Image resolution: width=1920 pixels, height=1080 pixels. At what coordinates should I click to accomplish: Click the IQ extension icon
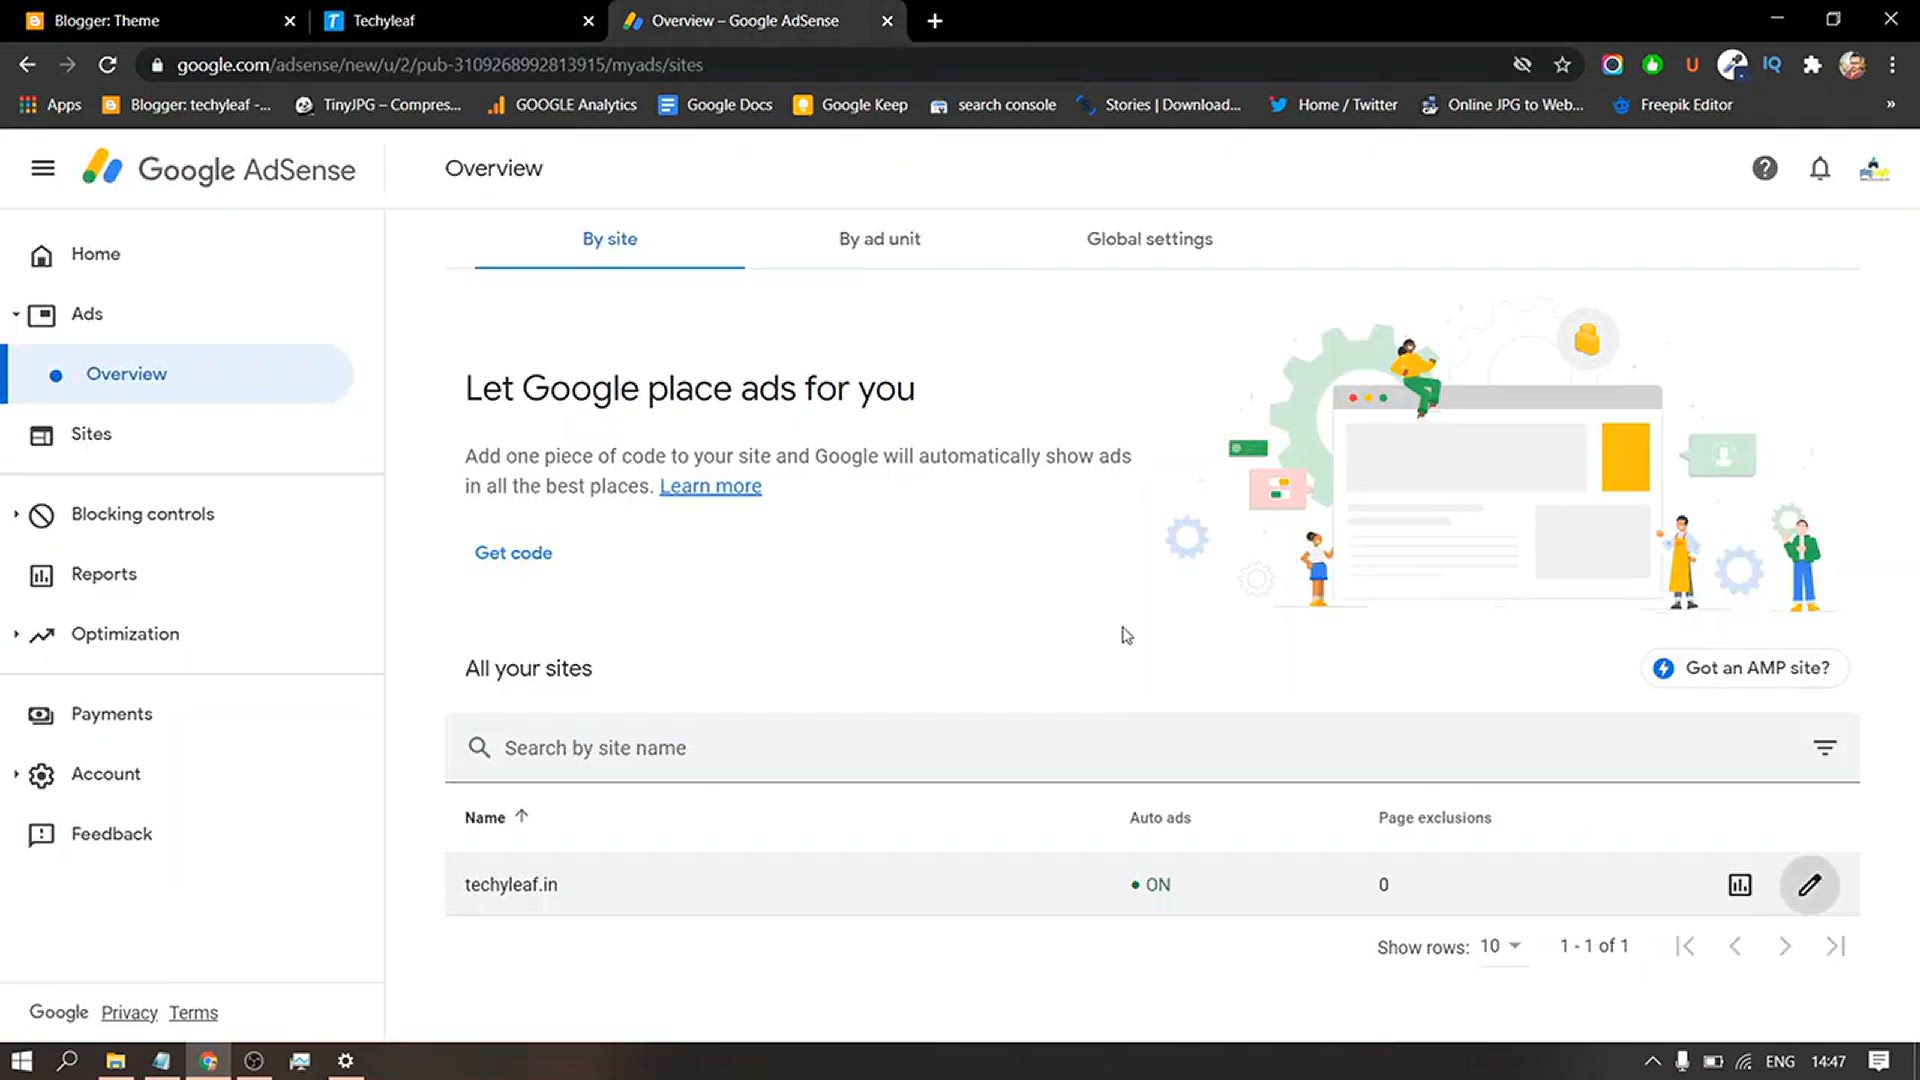click(1772, 65)
